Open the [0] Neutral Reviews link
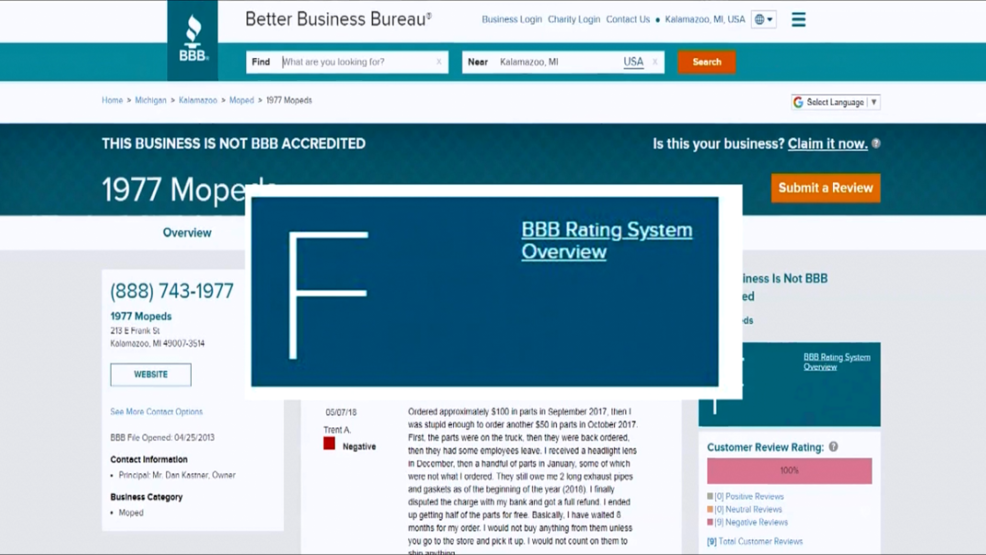The width and height of the screenshot is (986, 555). point(748,509)
